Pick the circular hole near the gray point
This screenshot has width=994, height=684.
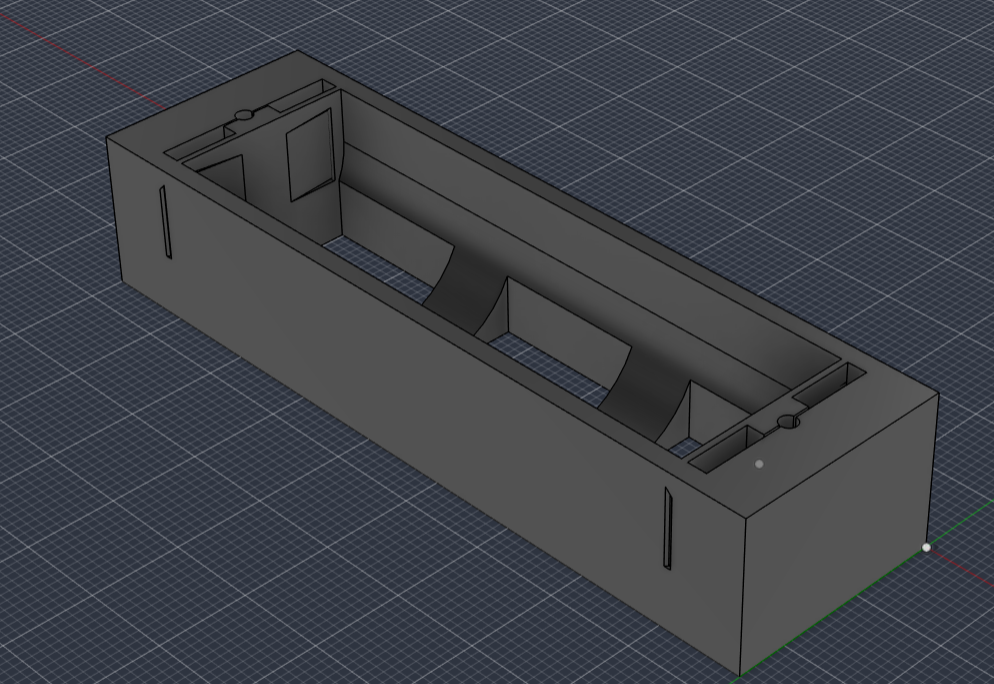(788, 422)
